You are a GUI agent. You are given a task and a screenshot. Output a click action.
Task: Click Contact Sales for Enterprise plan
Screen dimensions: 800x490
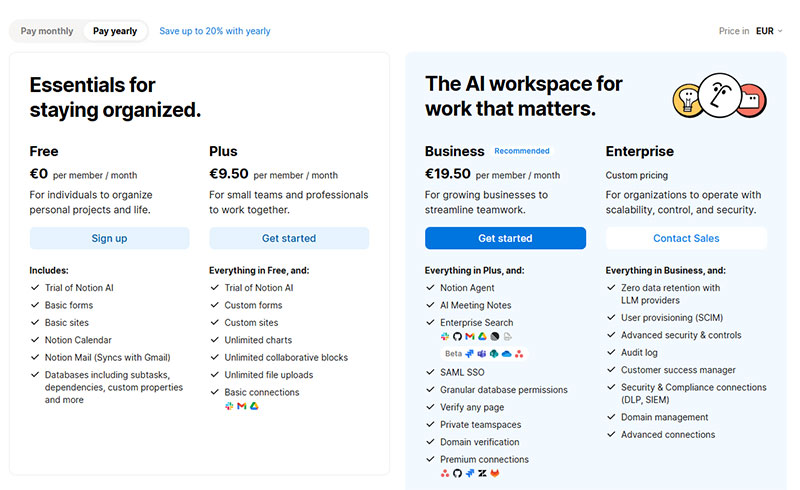point(686,238)
